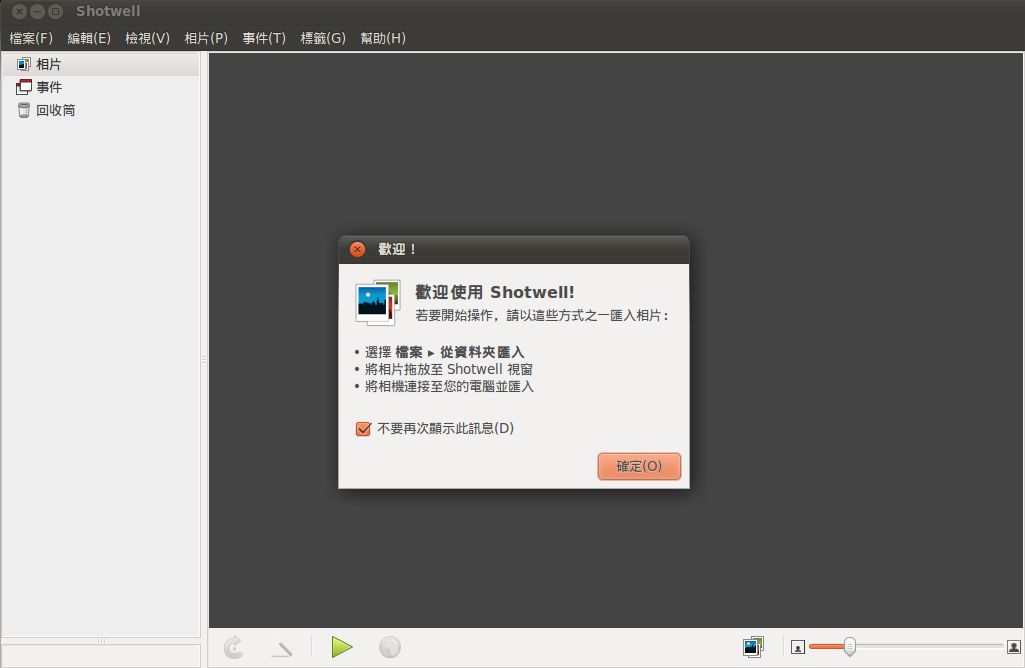
Task: Click the 將相片拖放至 Shotwell 視窗 bullet text
Action: (x=448, y=369)
